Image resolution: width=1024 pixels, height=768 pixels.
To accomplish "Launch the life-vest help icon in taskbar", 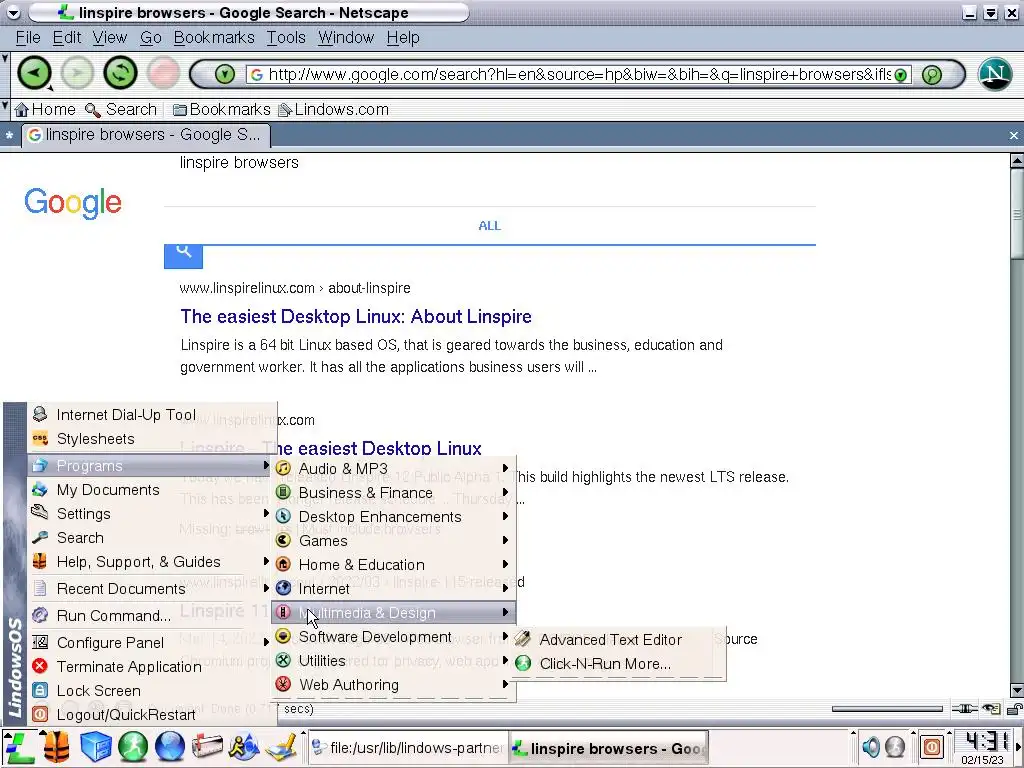I will pyautogui.click(x=57, y=747).
